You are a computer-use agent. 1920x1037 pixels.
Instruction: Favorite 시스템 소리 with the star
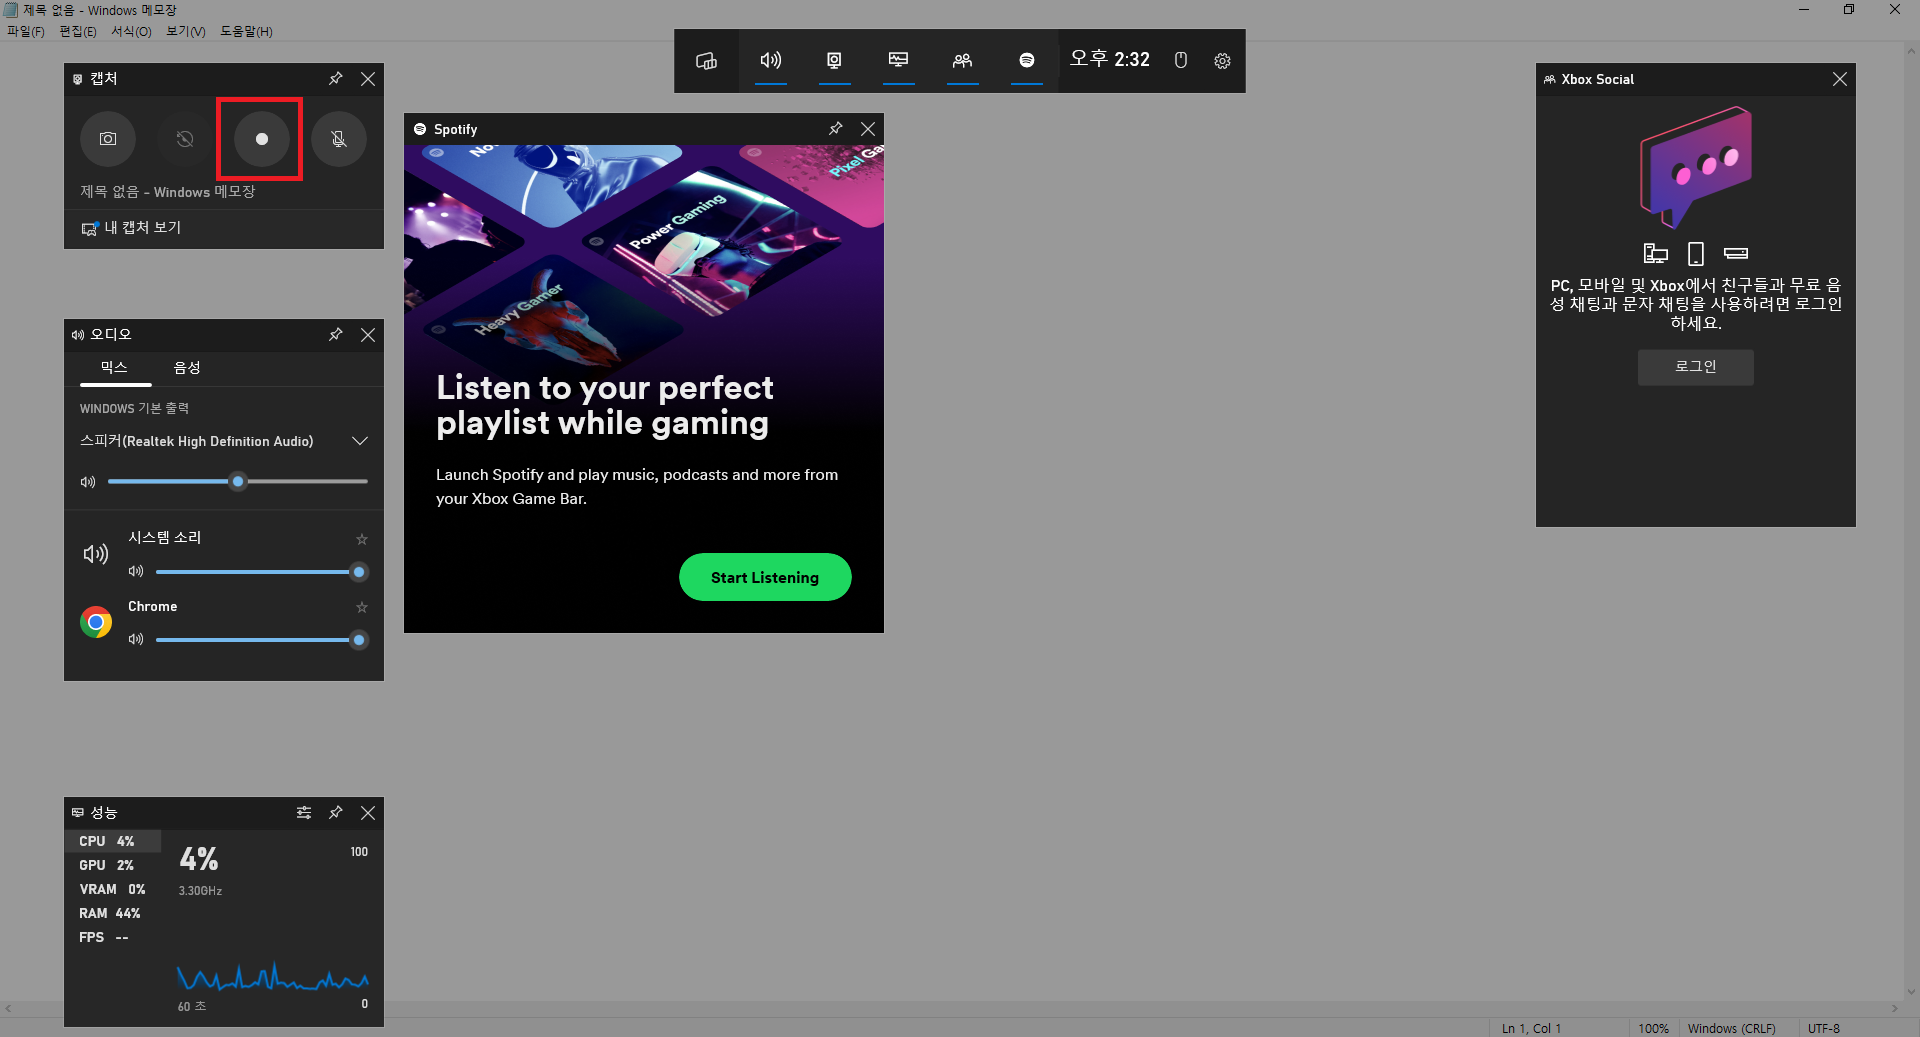pos(362,539)
